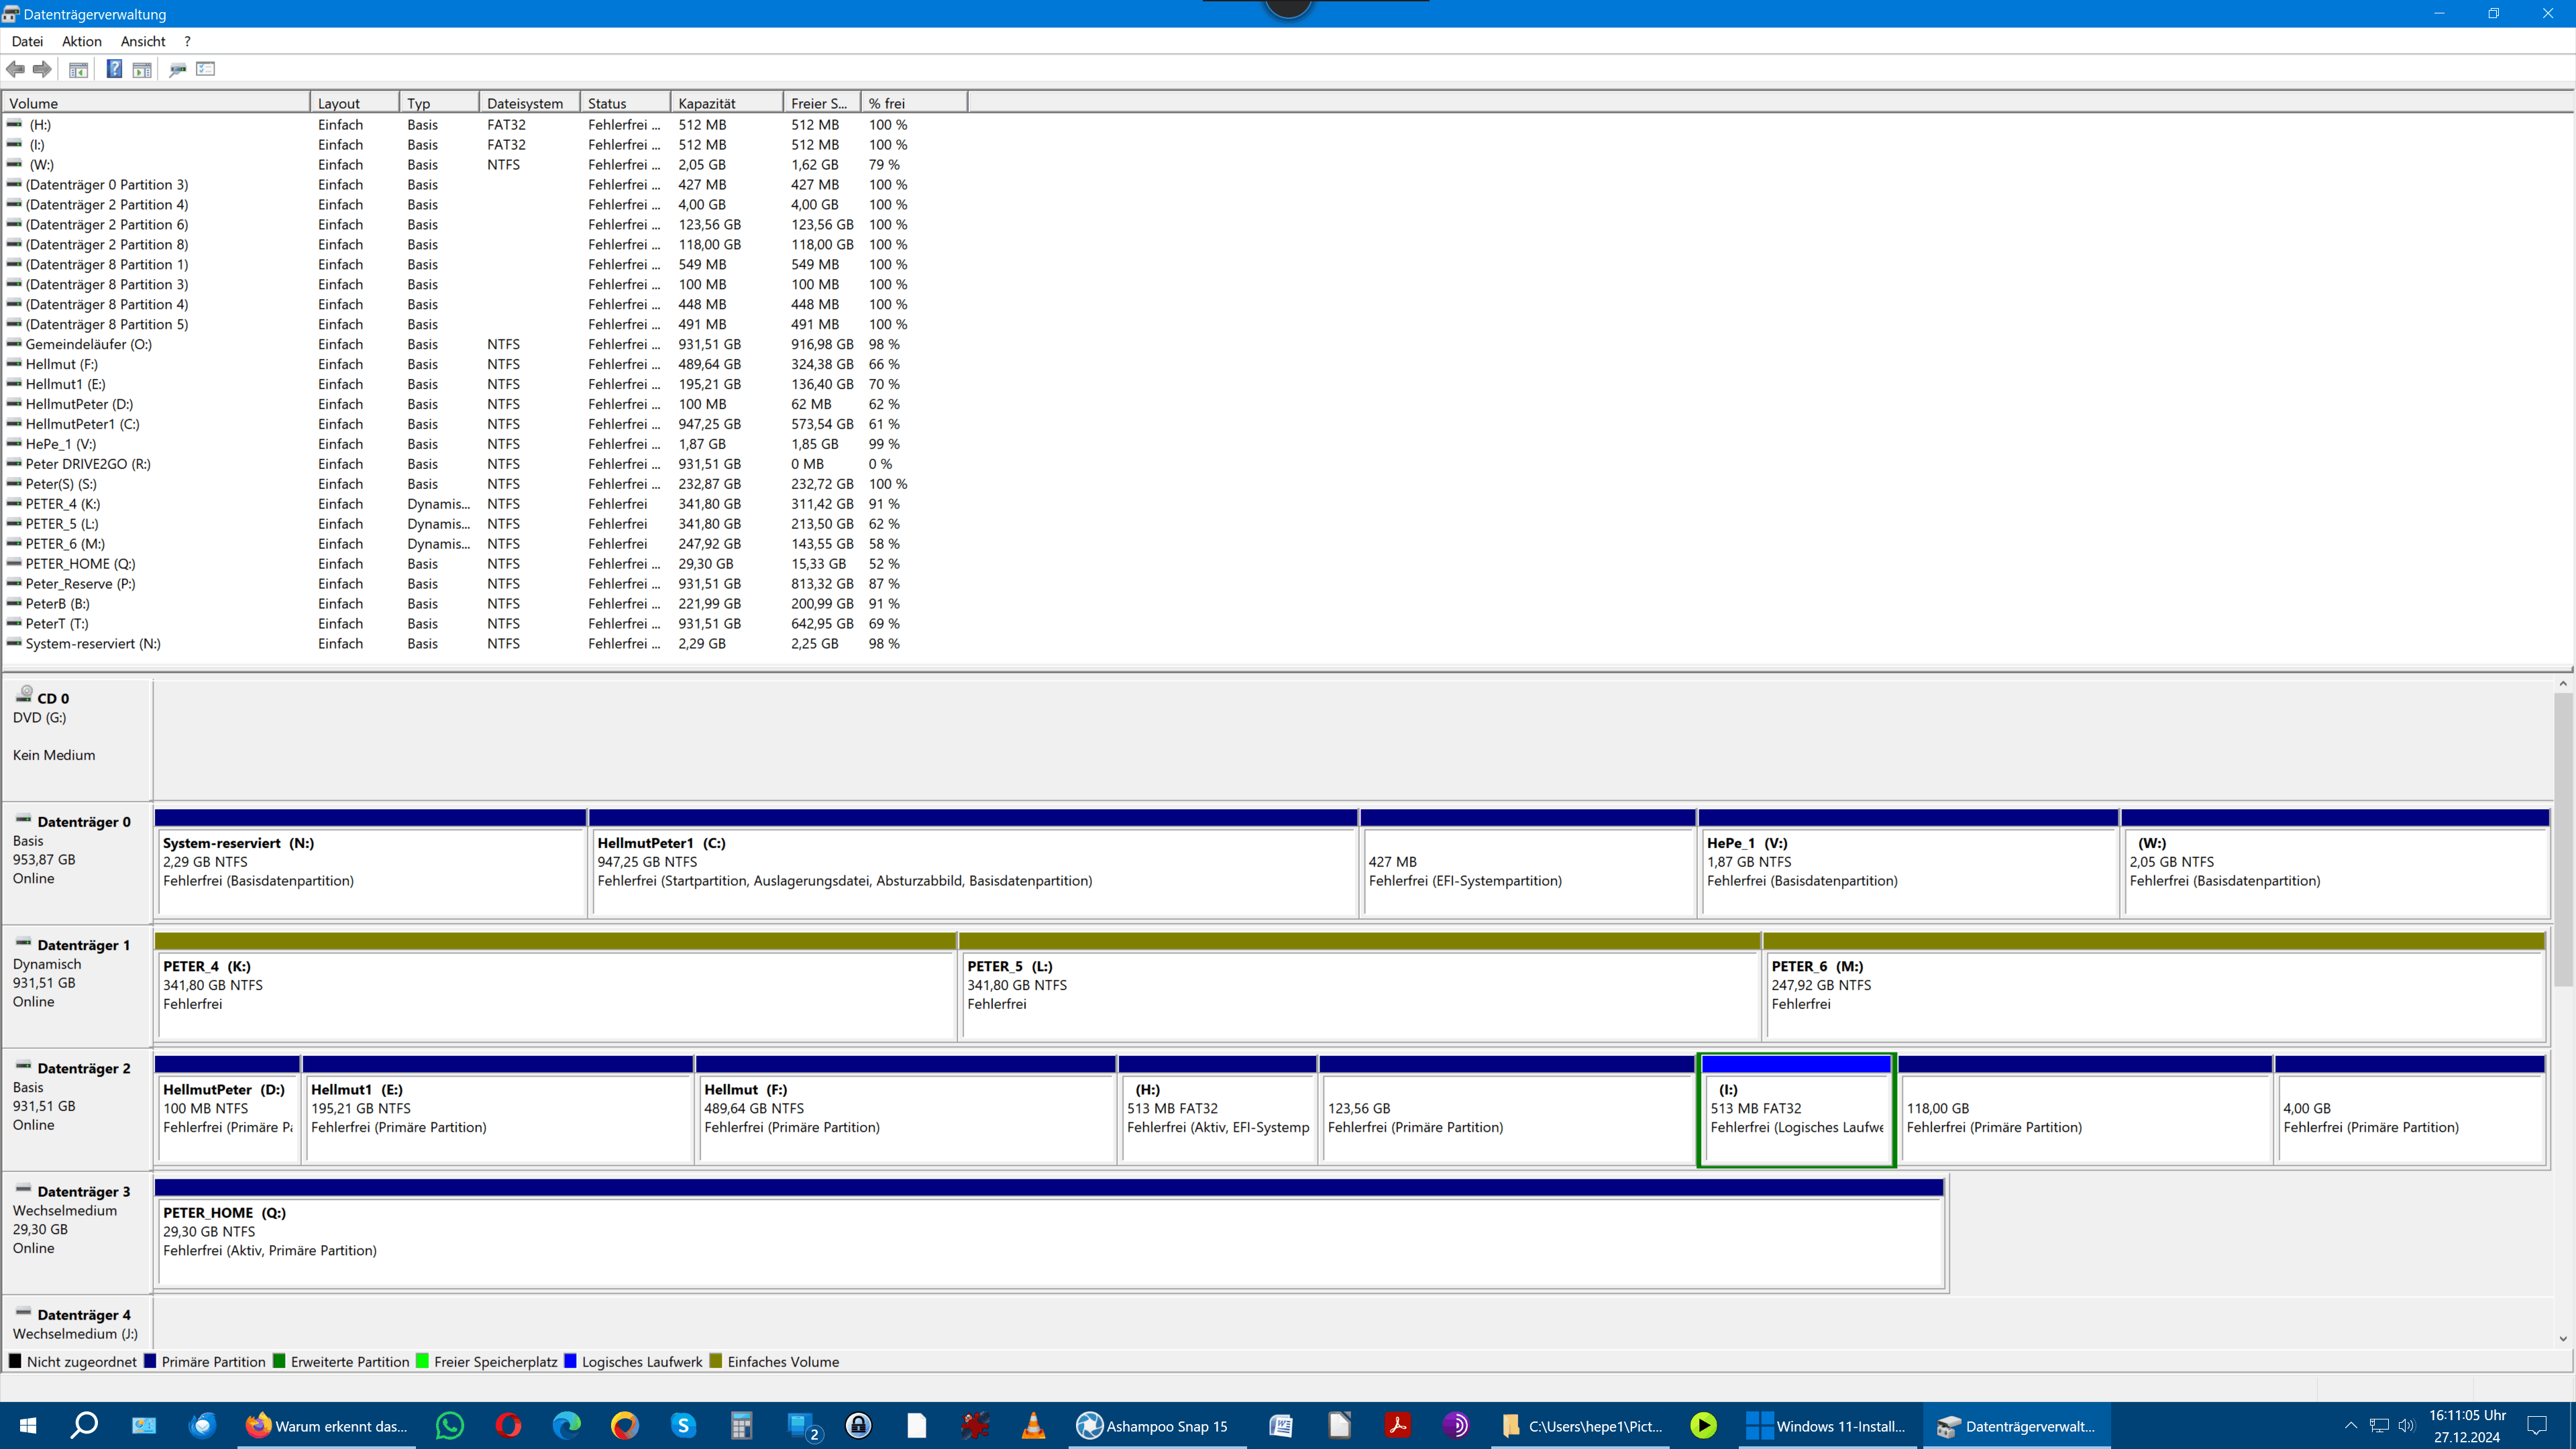Screen dimensions: 2576x1449
Task: Open the Ansicht menu
Action: coord(142,41)
